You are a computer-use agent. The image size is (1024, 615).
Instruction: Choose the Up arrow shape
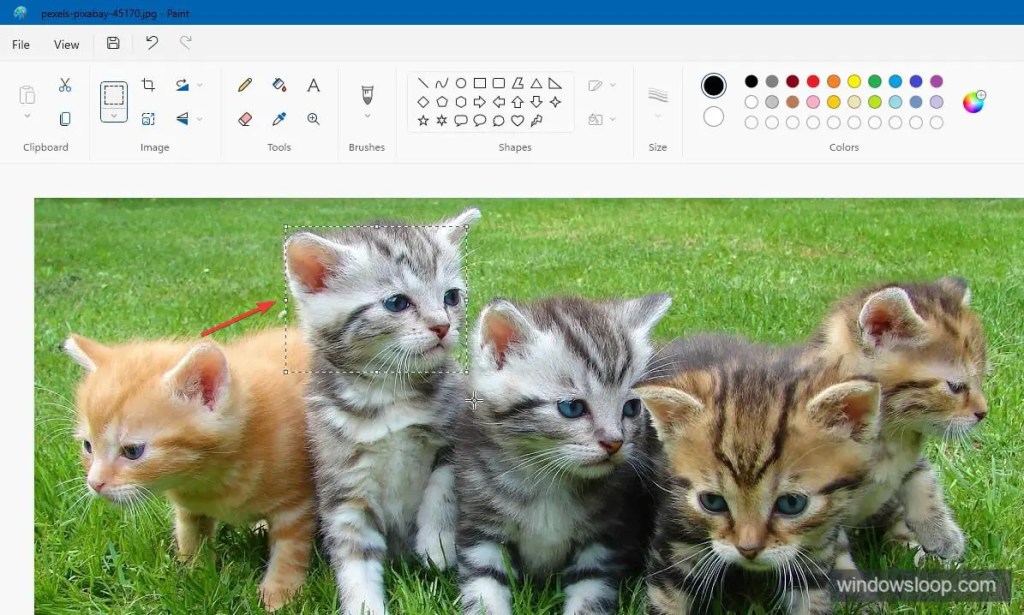pos(517,102)
